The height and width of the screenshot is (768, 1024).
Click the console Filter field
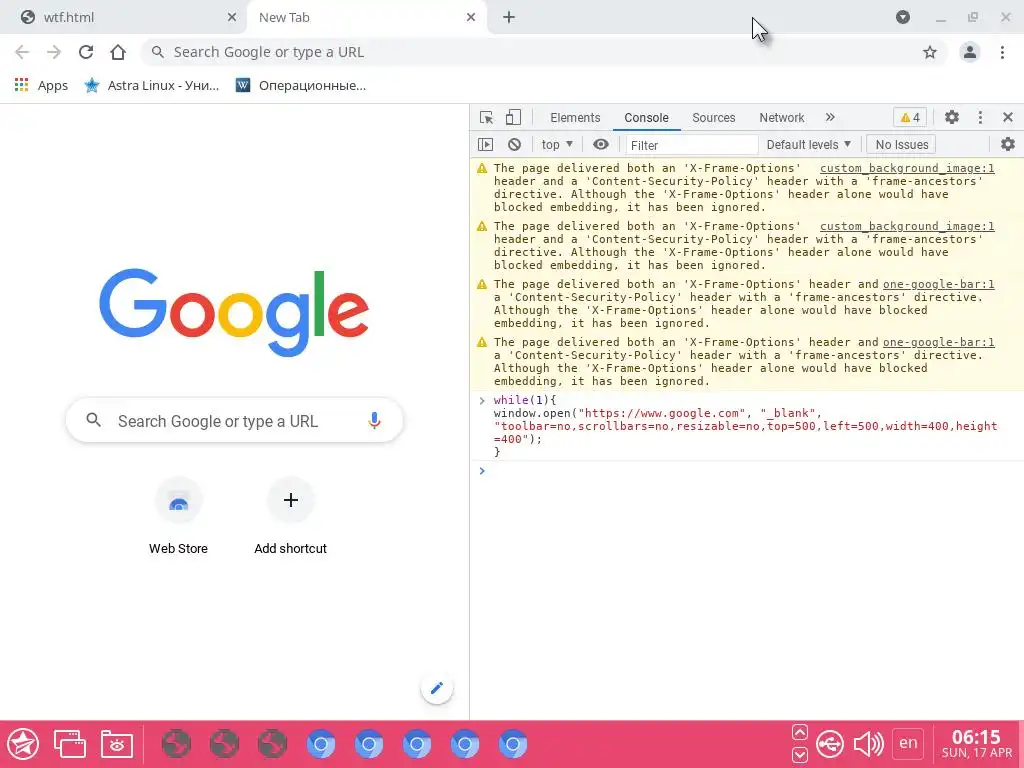tap(692, 145)
